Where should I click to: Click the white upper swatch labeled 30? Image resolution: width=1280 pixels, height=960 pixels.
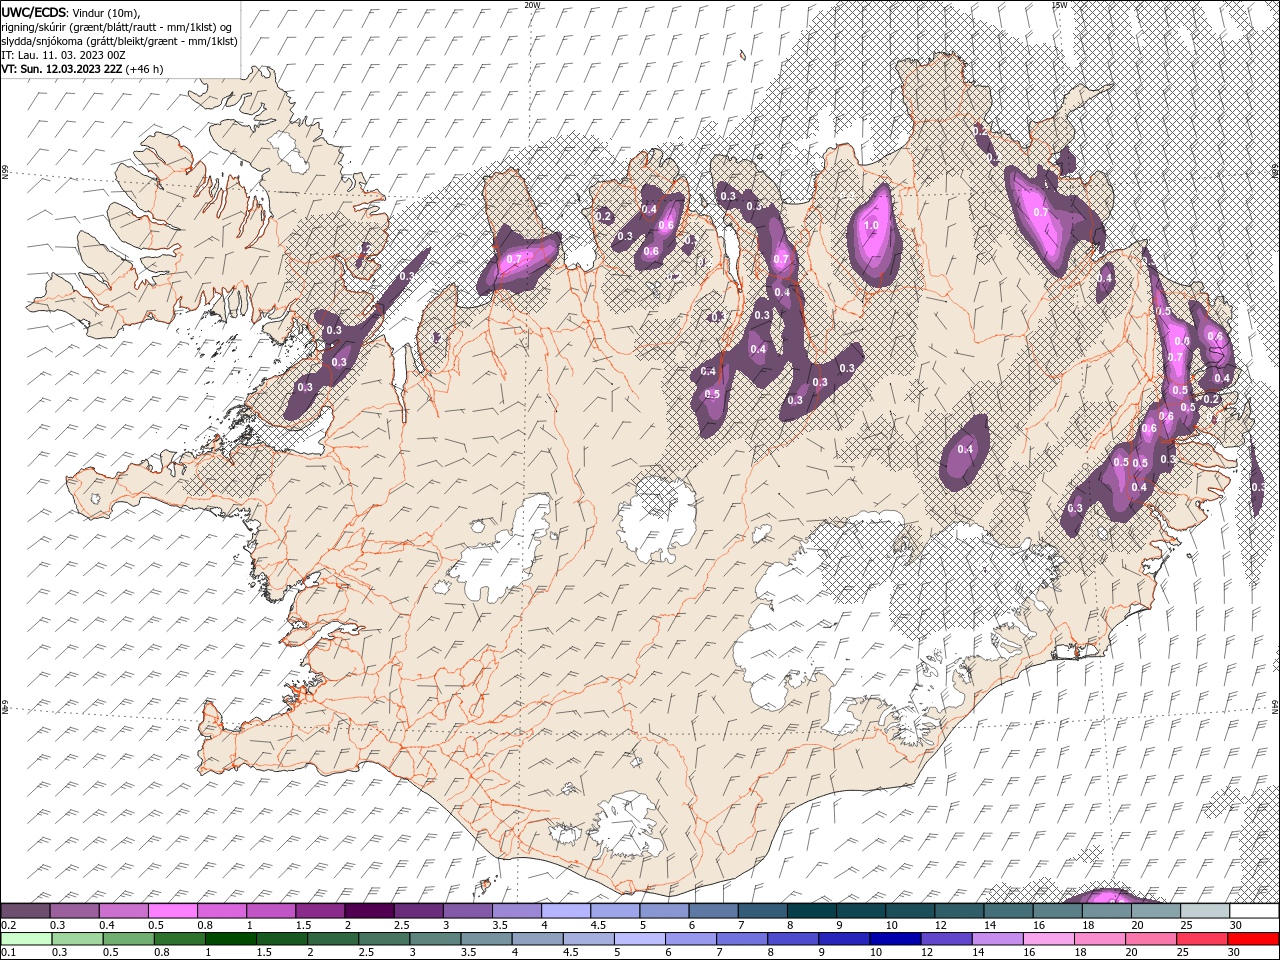[x=1253, y=910]
